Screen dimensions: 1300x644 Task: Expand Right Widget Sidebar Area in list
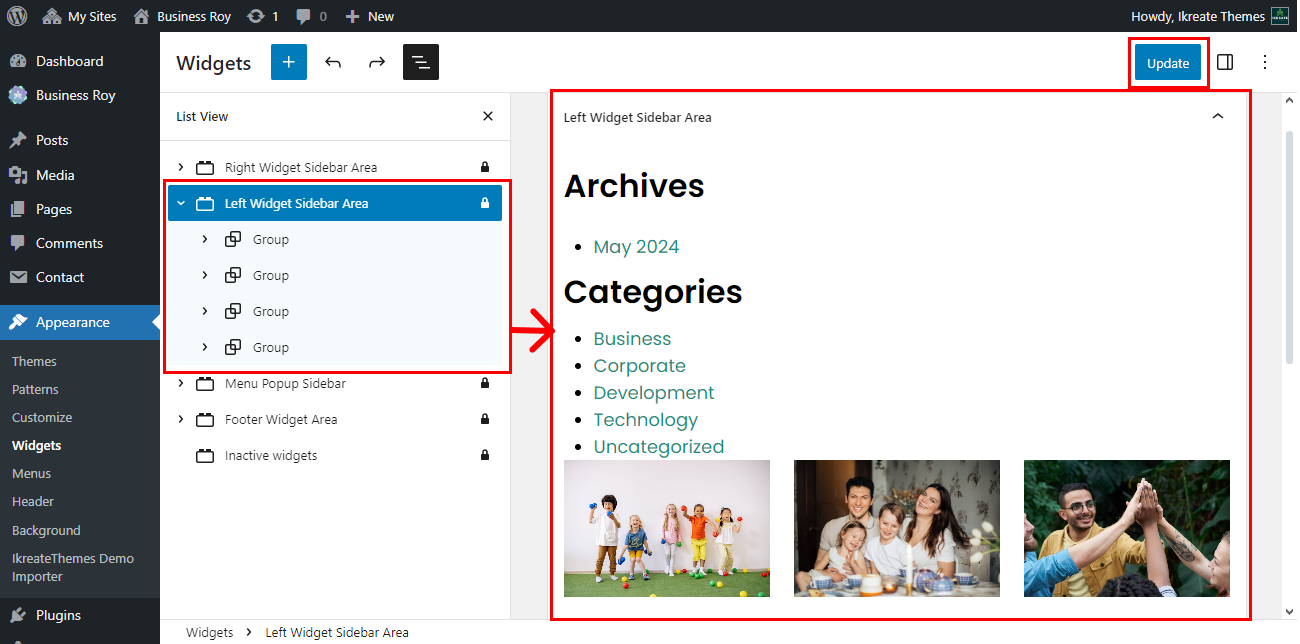pyautogui.click(x=181, y=167)
